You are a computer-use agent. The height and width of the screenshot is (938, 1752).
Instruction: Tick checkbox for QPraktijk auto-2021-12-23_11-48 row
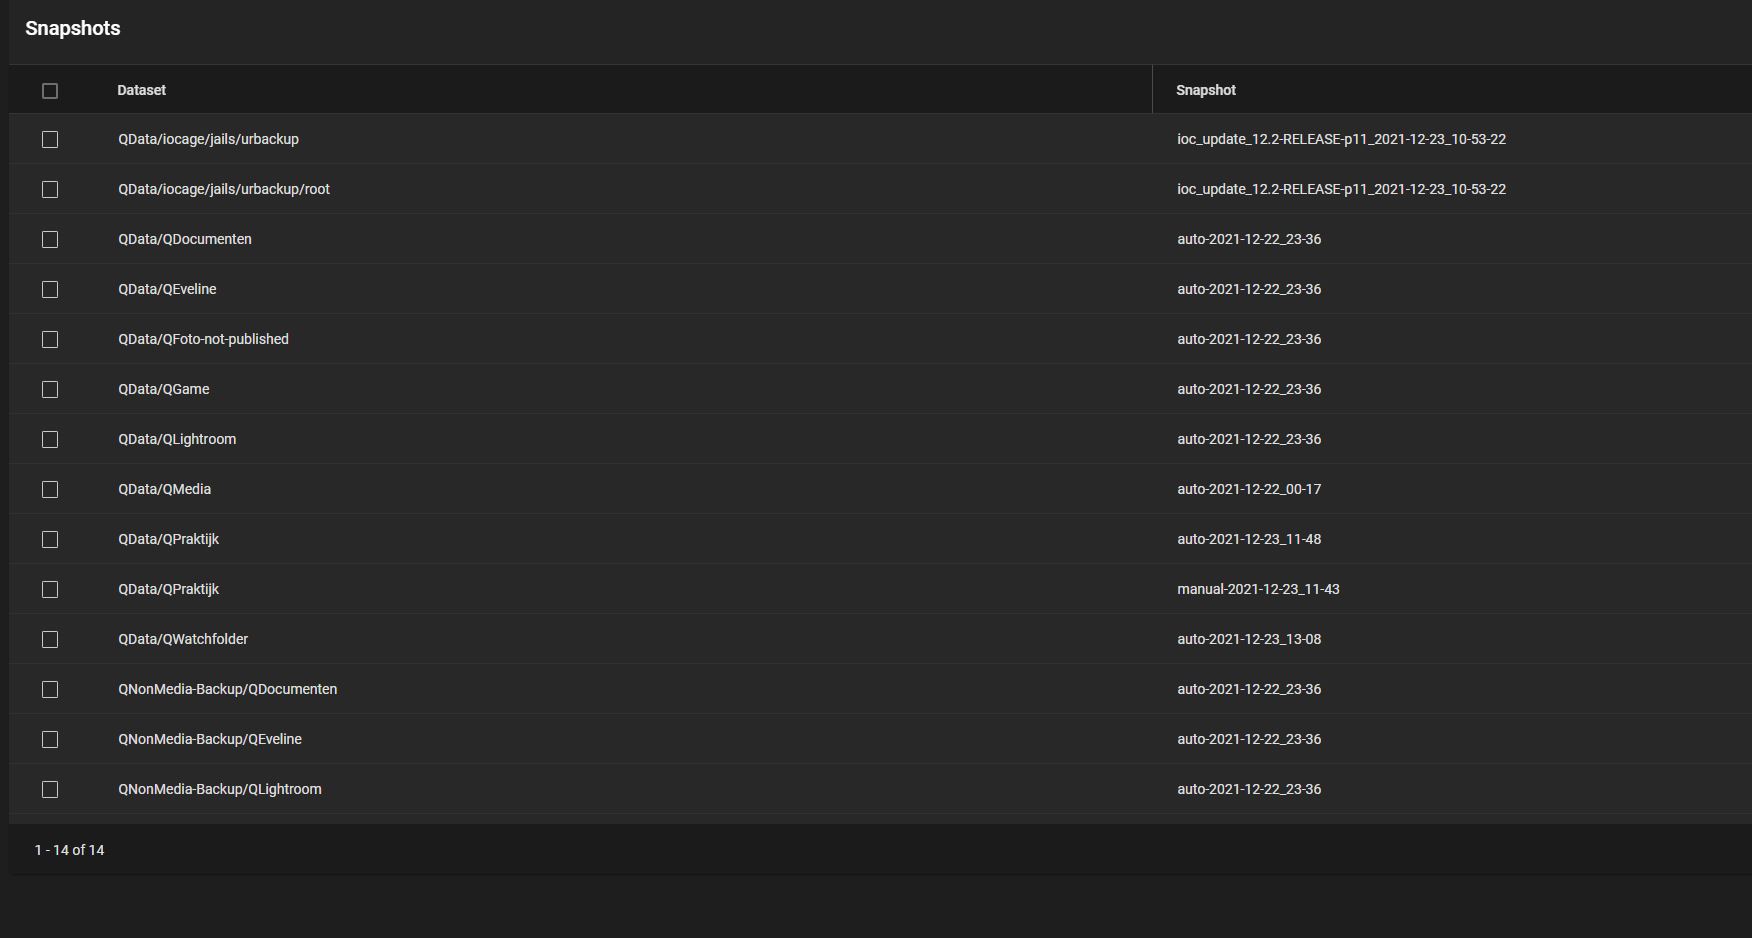pos(50,539)
